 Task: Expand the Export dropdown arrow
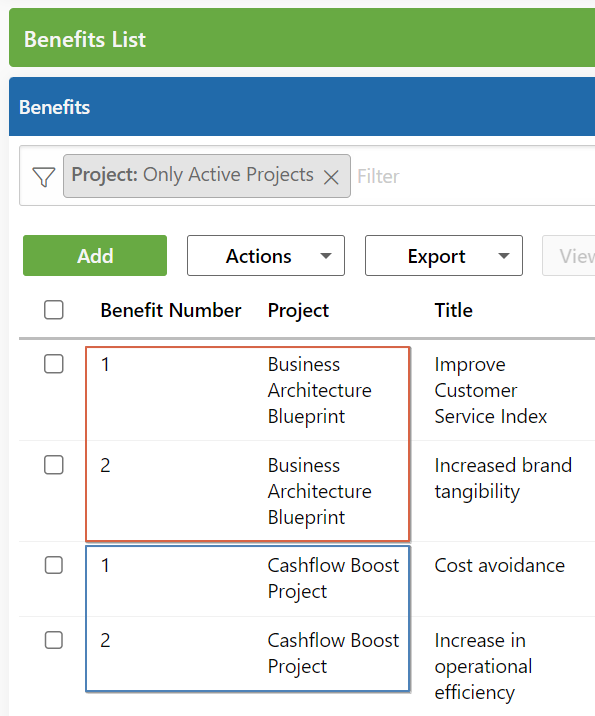[504, 256]
